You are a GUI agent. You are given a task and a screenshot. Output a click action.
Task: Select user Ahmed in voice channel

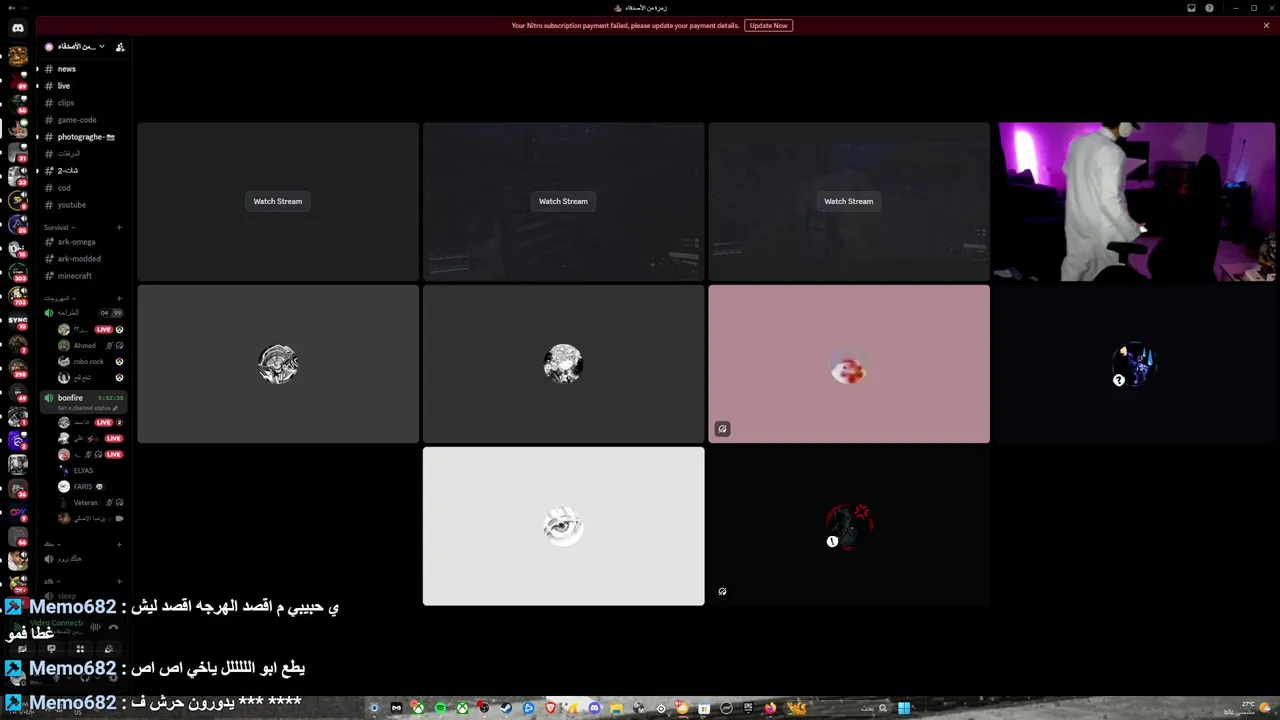(x=90, y=346)
